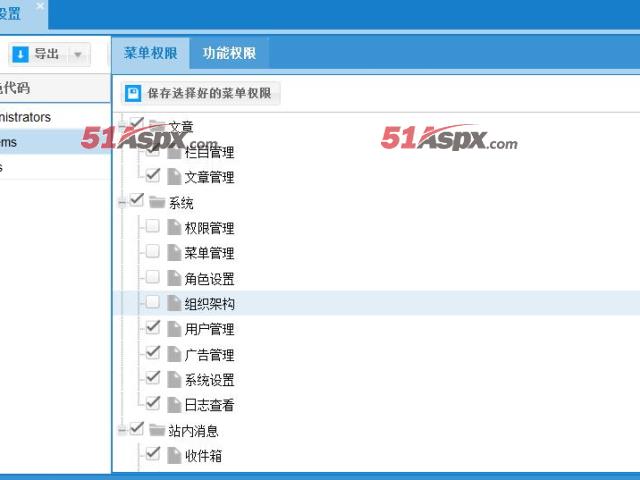Select the 组织架构 tree item label

click(x=209, y=304)
